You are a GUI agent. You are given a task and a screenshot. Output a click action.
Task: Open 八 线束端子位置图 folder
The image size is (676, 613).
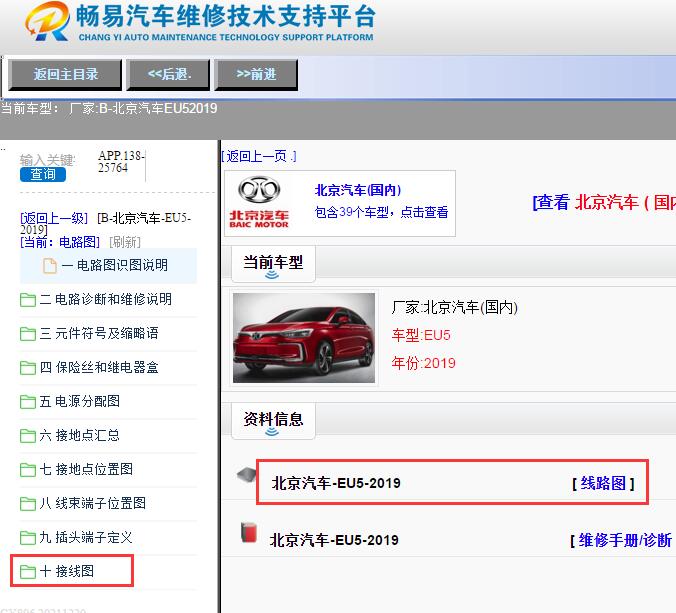pyautogui.click(x=92, y=504)
